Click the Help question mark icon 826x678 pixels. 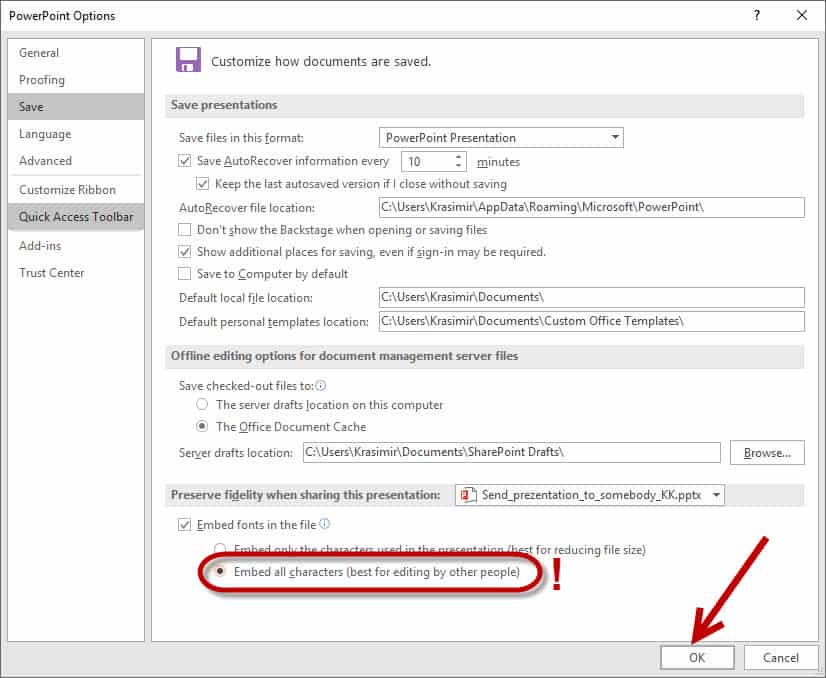coord(756,15)
